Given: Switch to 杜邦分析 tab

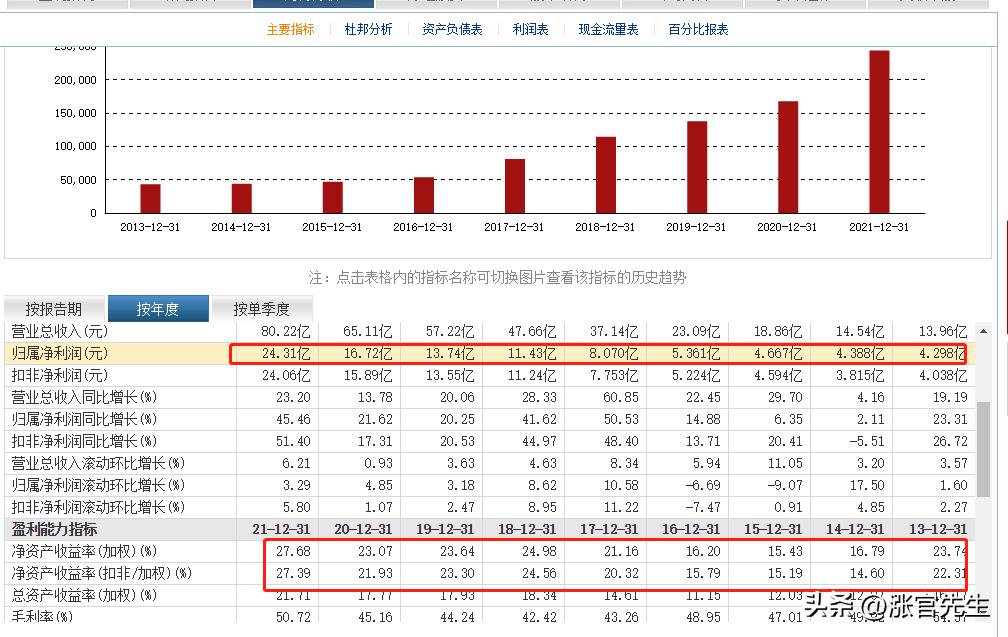Looking at the screenshot, I should click(x=368, y=30).
